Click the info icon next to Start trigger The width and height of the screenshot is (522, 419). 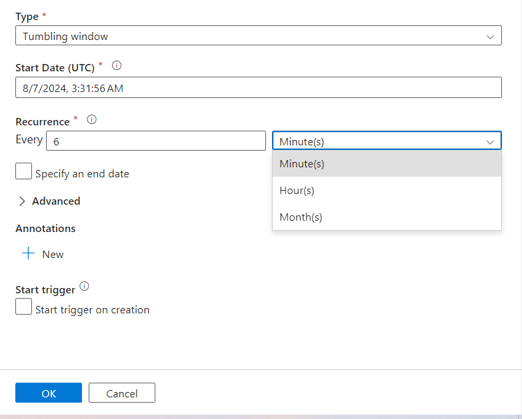pyautogui.click(x=84, y=286)
